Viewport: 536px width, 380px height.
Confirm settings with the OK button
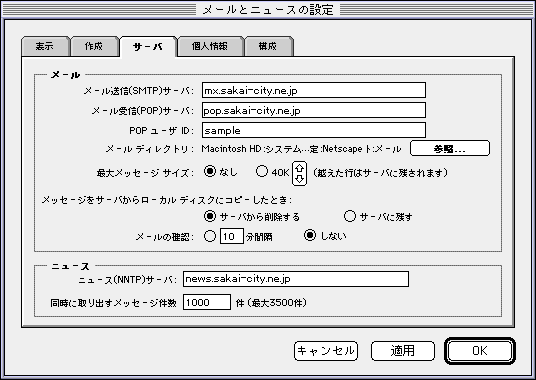(x=480, y=351)
